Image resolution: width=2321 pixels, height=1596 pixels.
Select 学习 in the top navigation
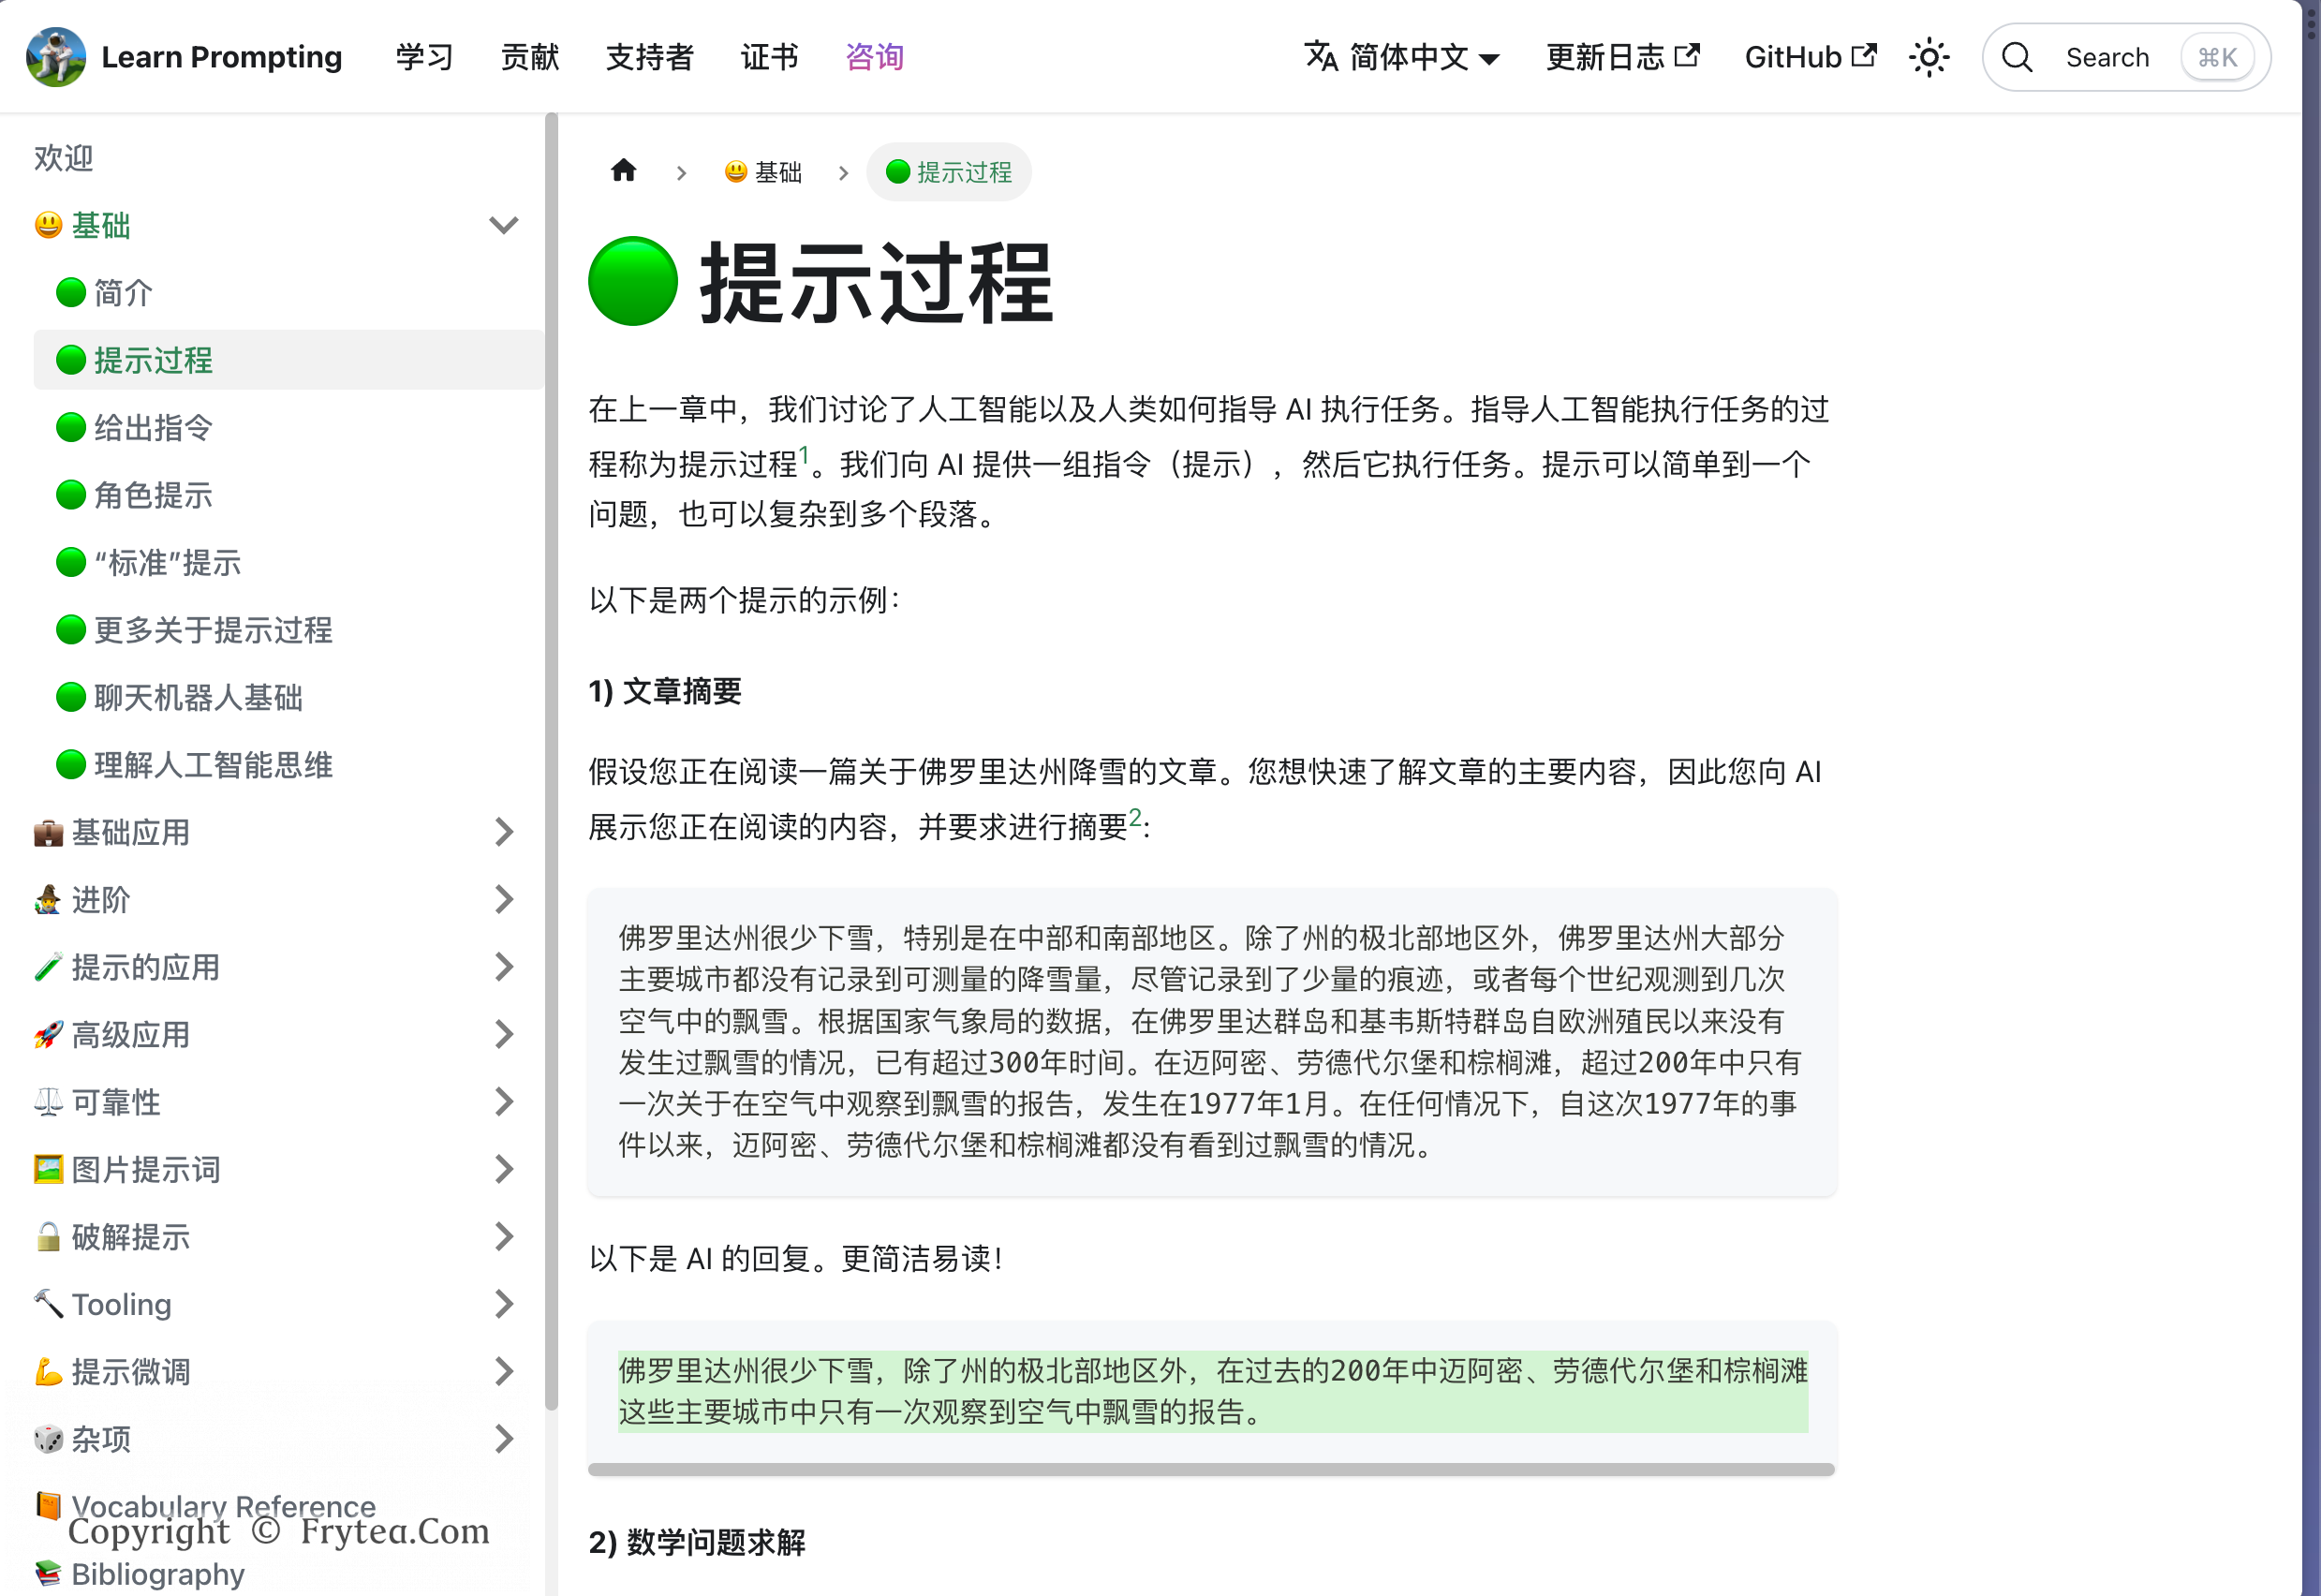[424, 57]
